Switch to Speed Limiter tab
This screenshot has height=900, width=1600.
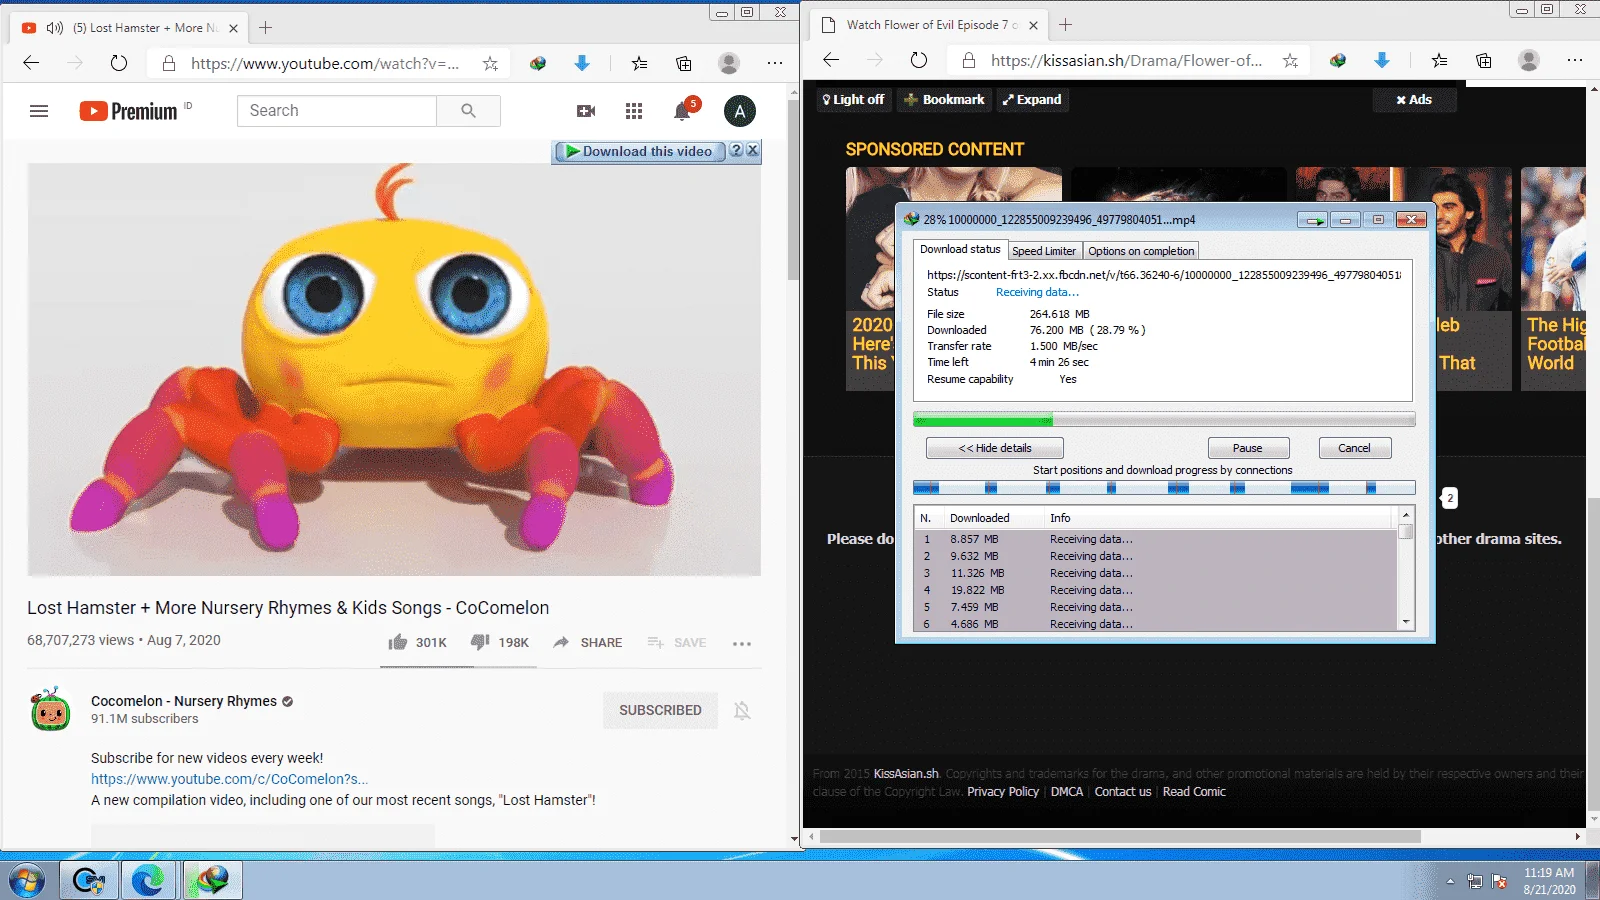point(1044,251)
